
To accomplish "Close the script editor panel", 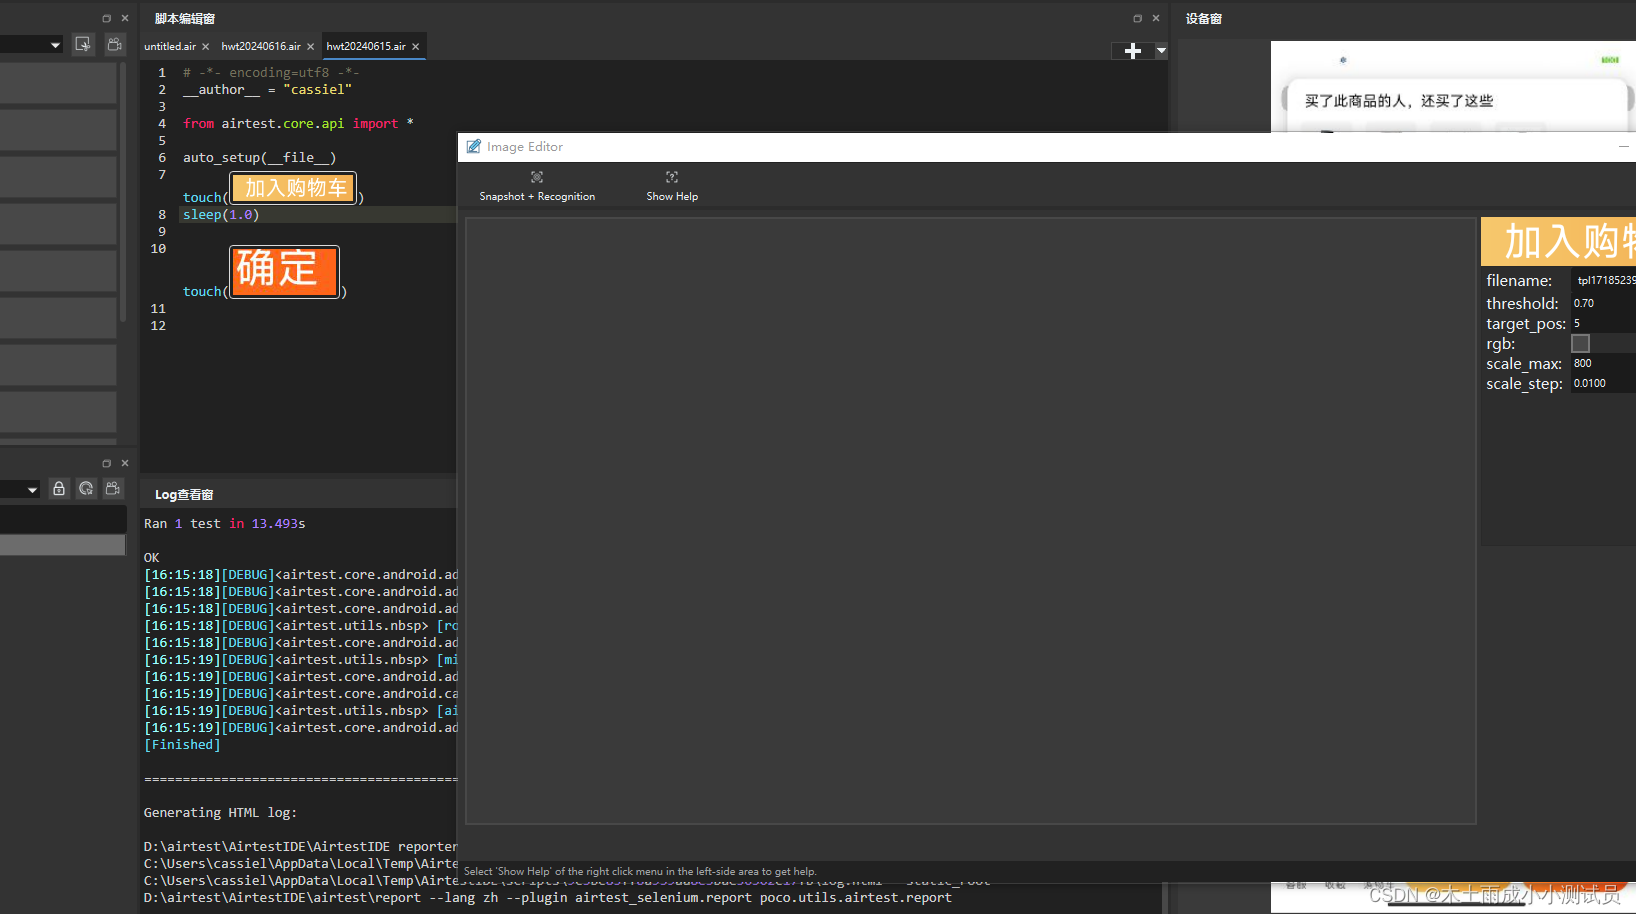I will [1156, 18].
